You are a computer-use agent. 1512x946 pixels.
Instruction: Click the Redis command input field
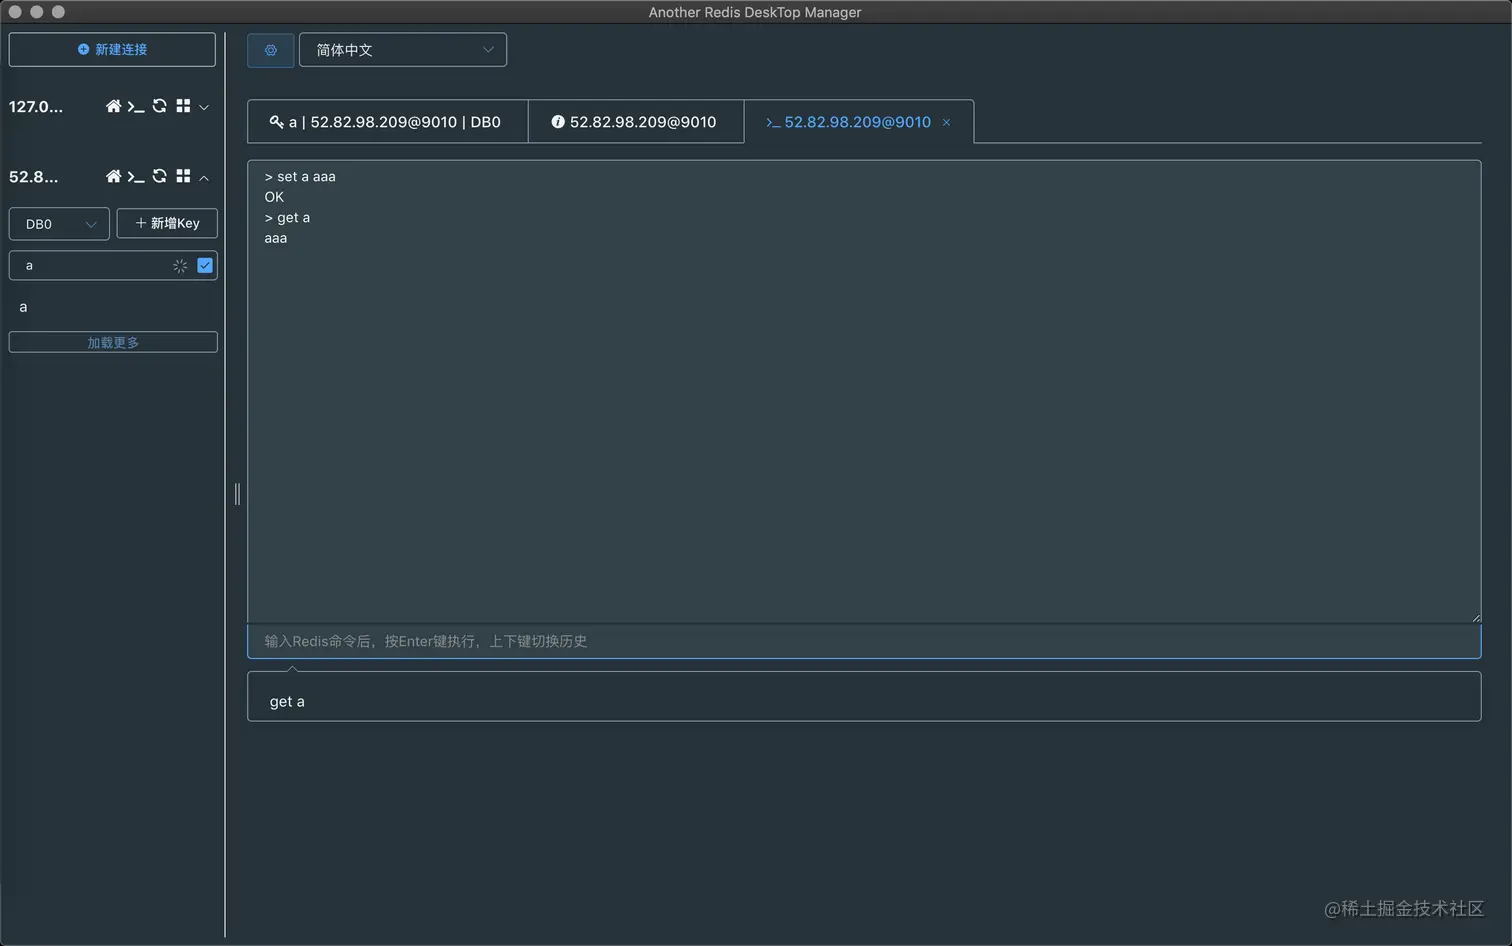864,641
